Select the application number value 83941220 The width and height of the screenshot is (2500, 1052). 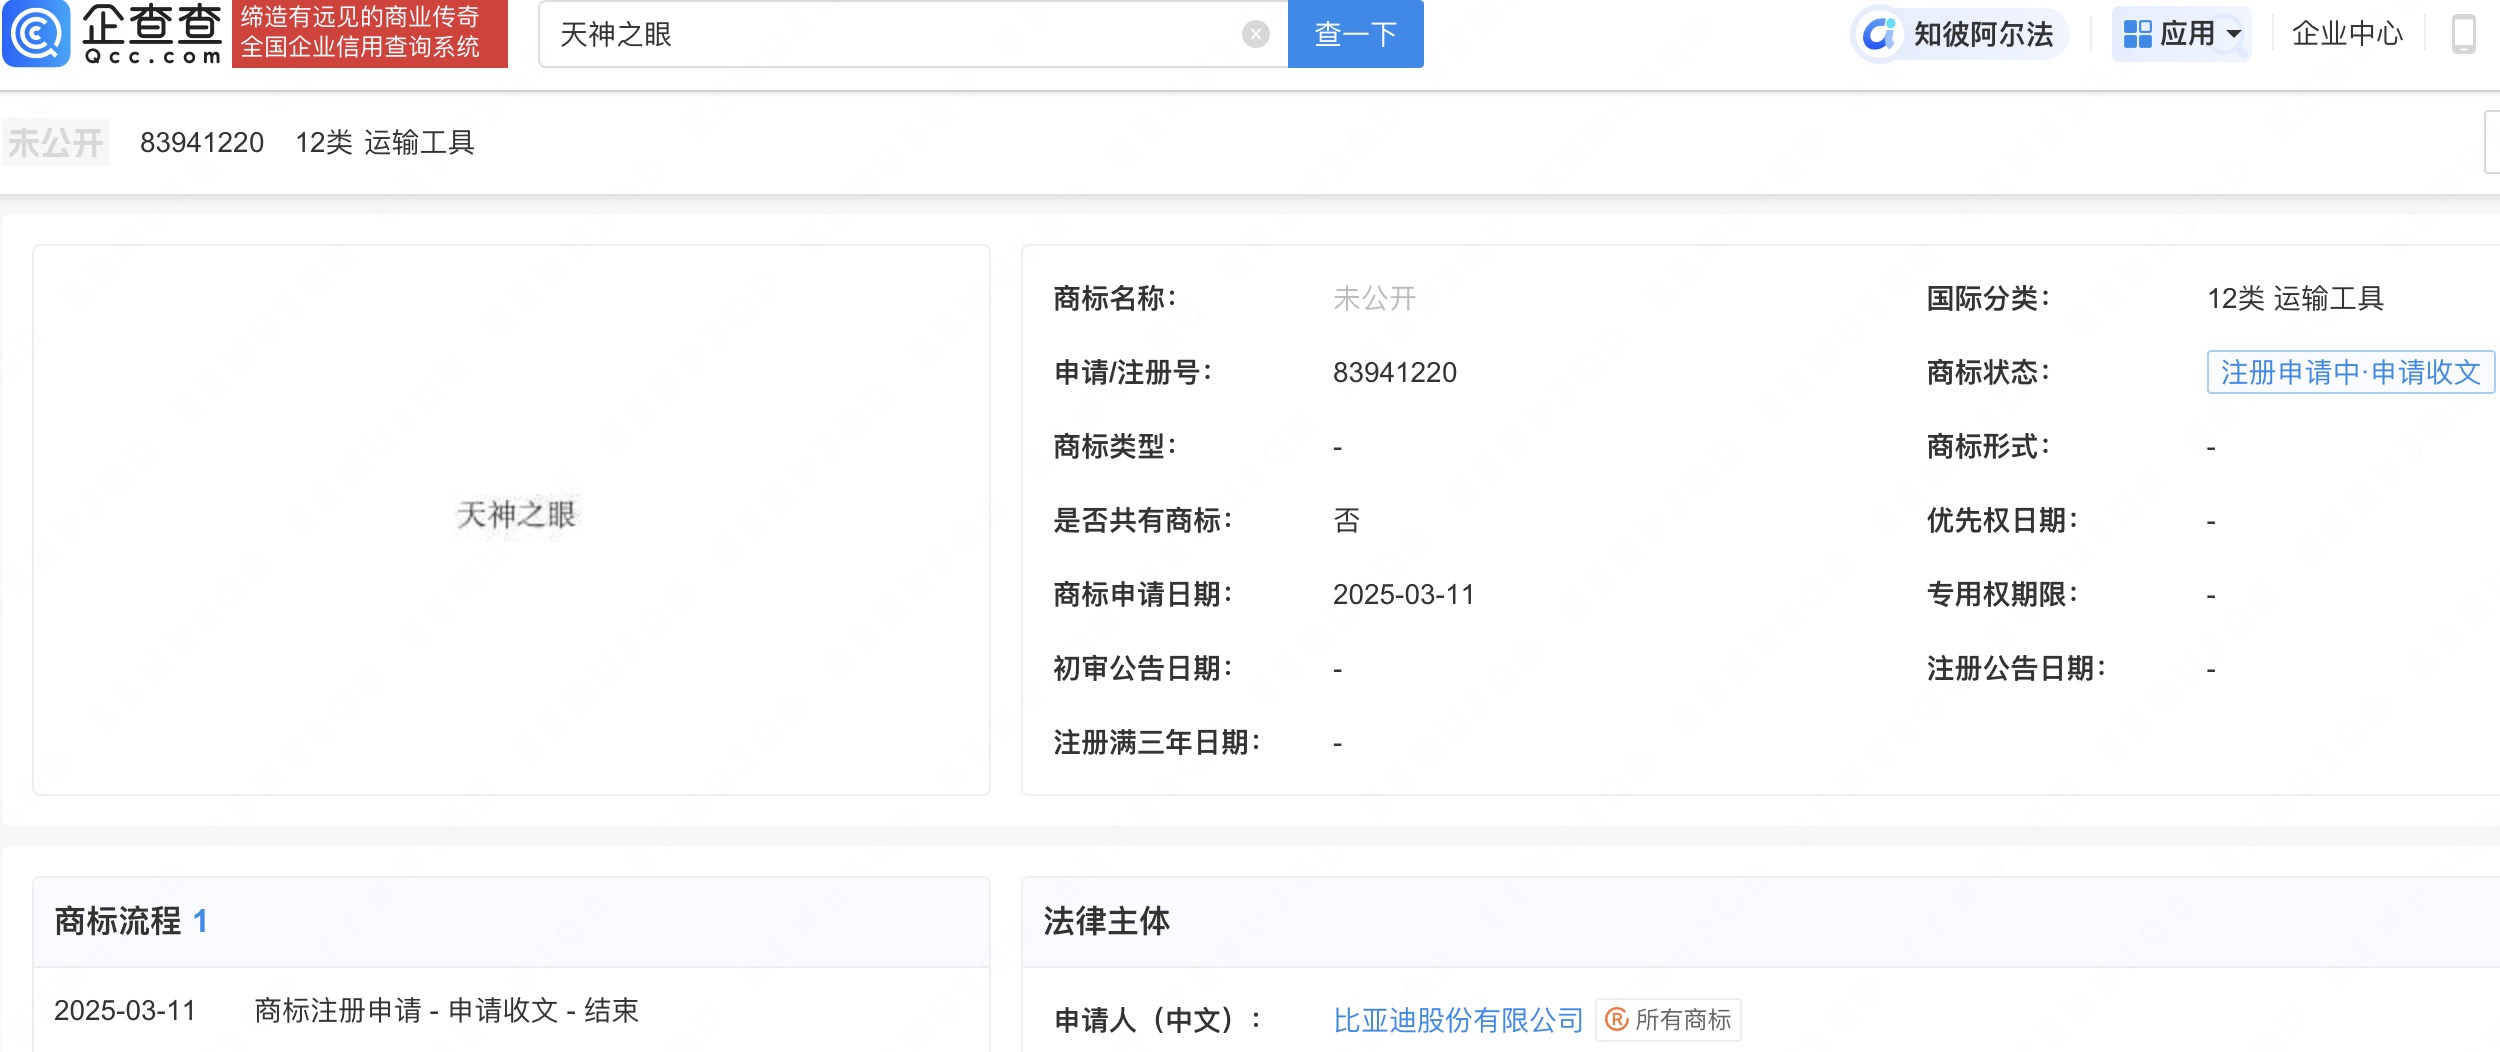1395,372
